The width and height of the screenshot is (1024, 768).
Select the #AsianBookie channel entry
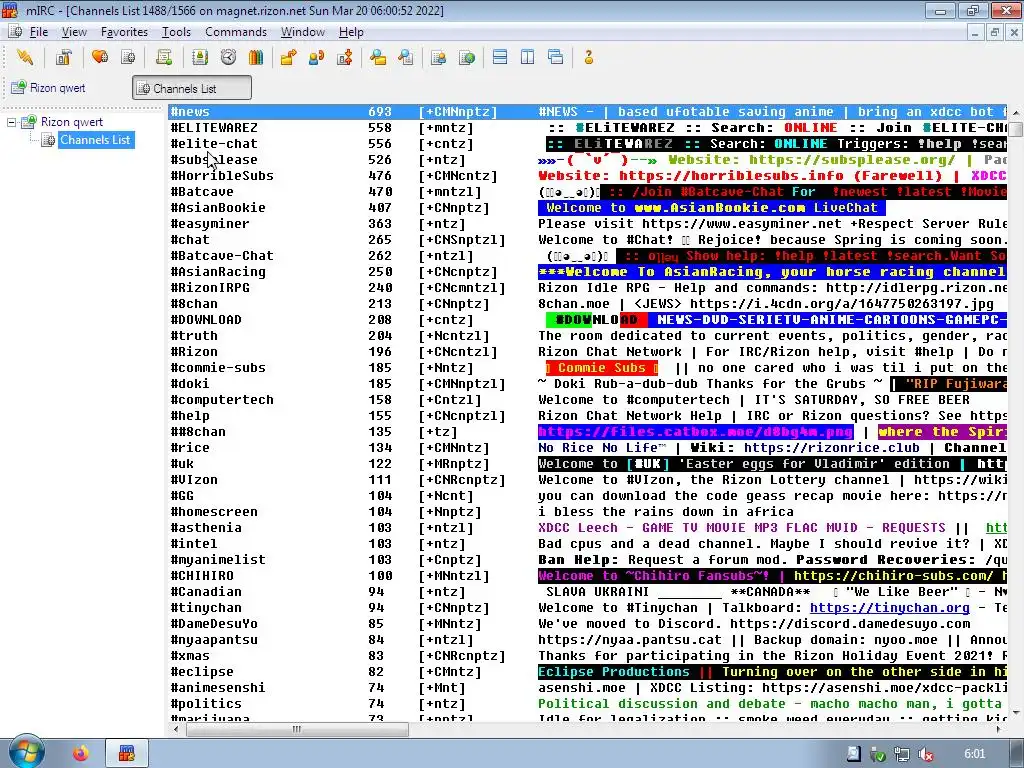(588, 208)
